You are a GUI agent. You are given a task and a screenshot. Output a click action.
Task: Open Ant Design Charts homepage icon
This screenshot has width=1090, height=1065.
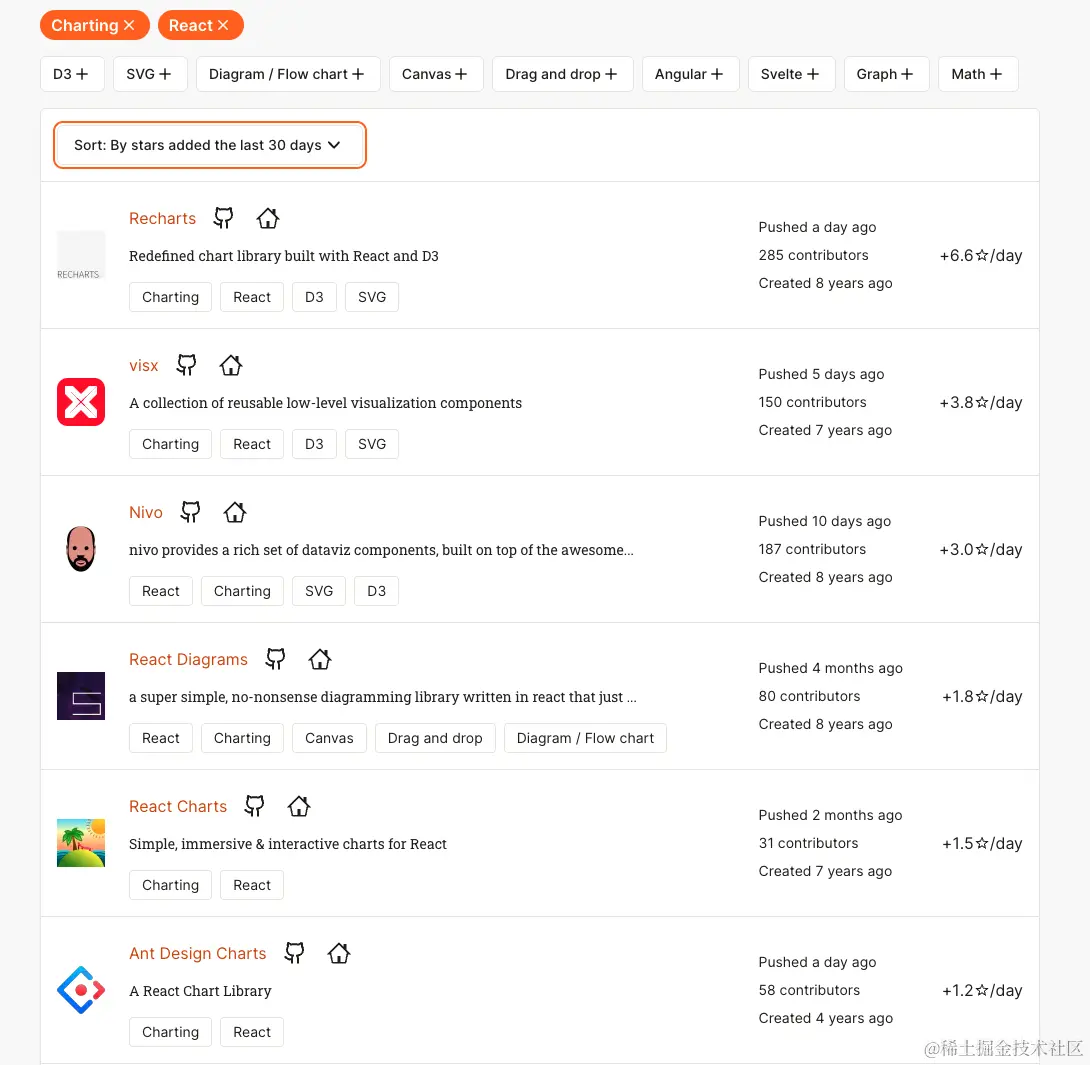(339, 953)
